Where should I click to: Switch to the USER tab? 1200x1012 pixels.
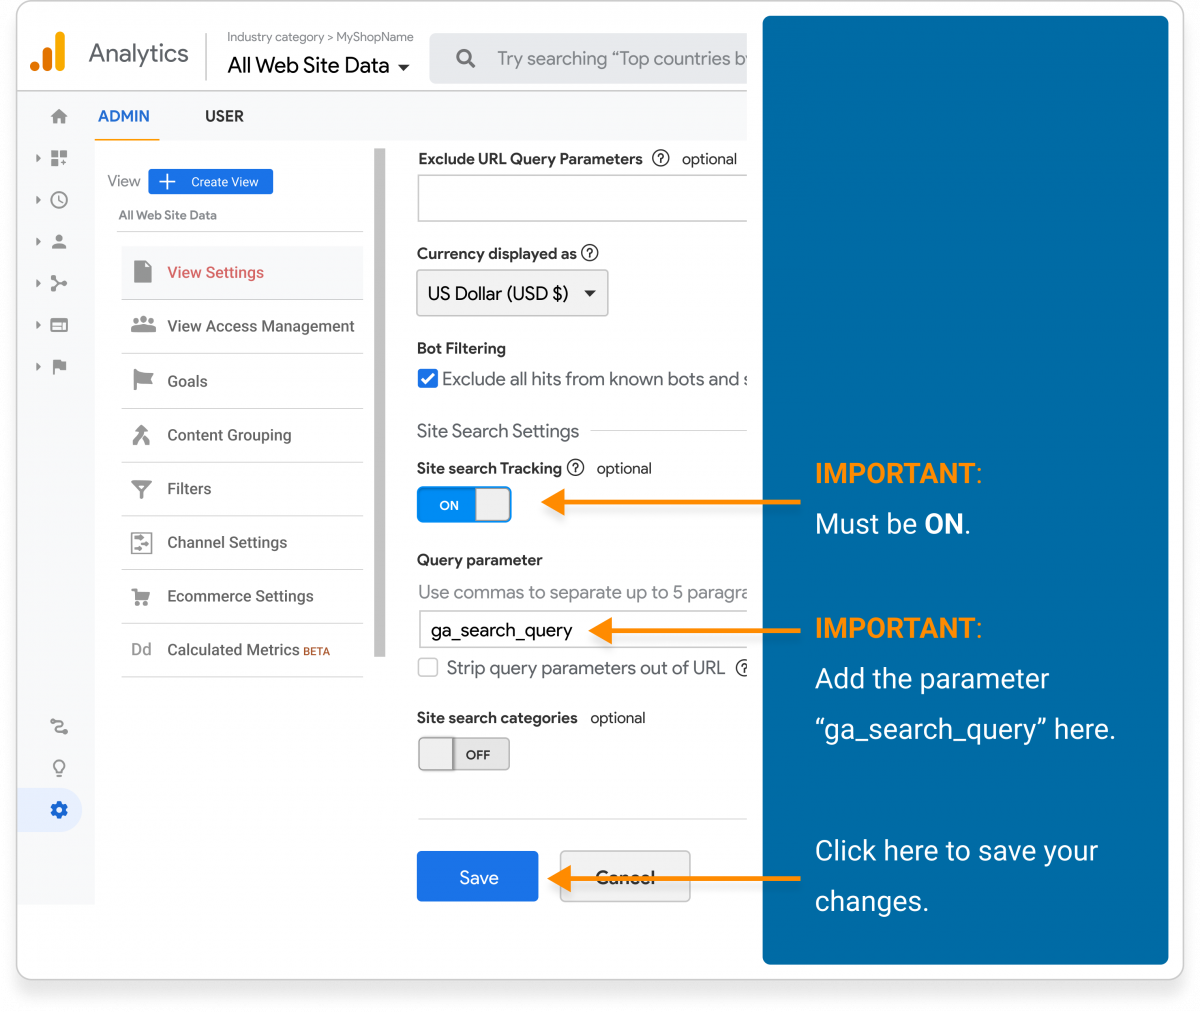(224, 116)
